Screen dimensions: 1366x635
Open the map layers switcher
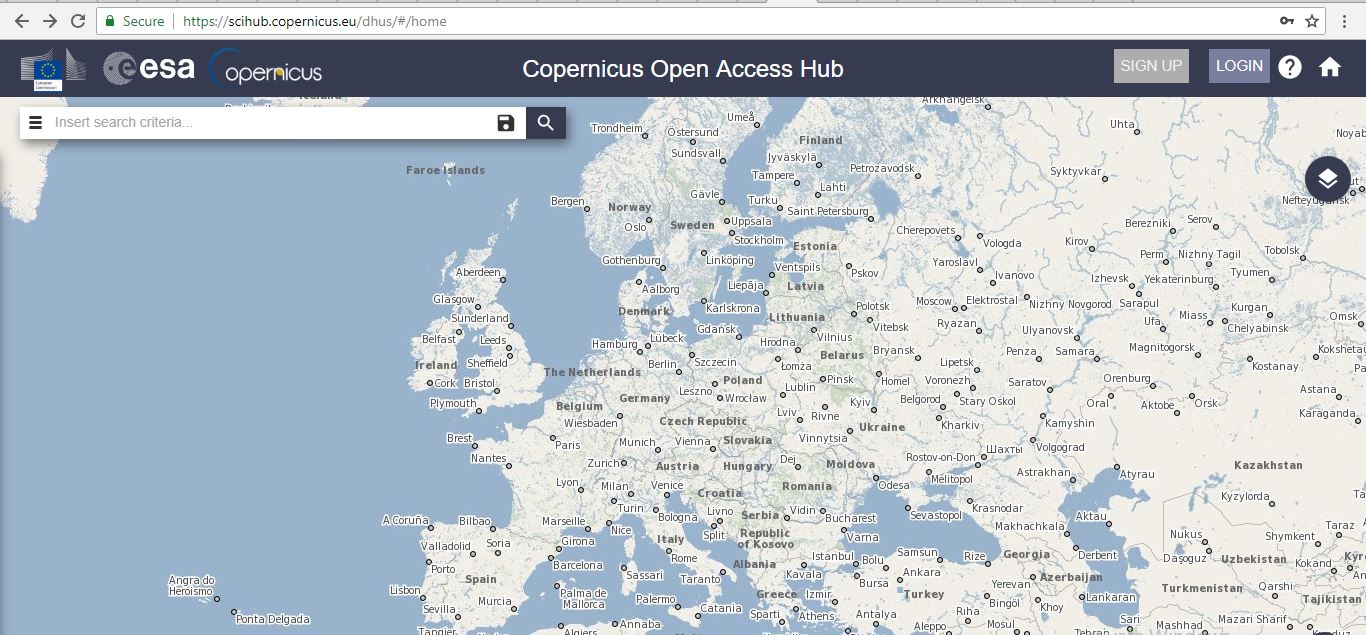tap(1328, 179)
